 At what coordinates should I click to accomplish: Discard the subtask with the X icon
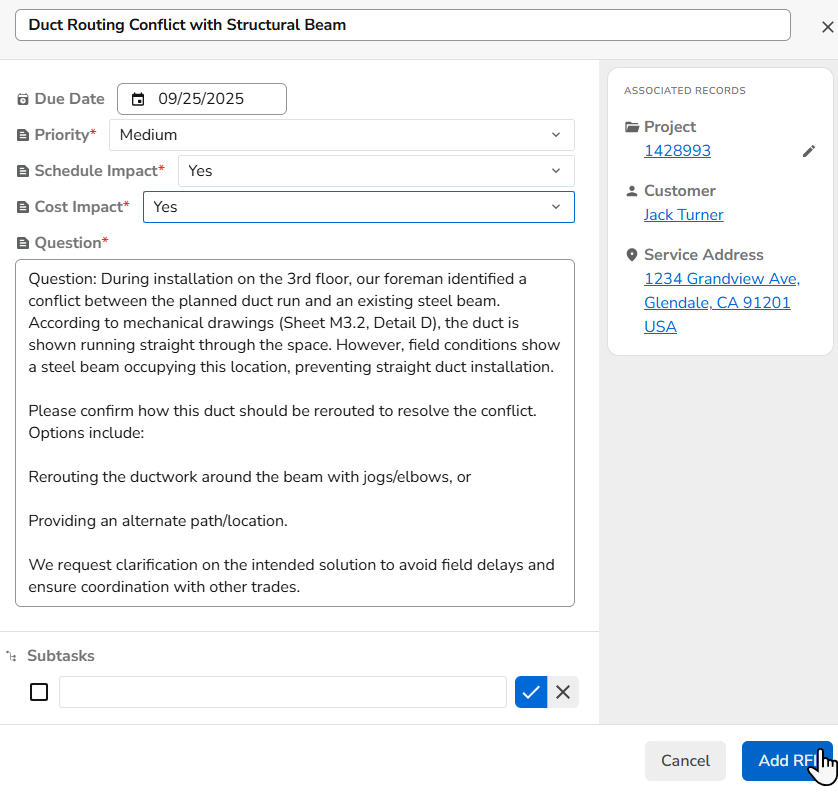563,692
